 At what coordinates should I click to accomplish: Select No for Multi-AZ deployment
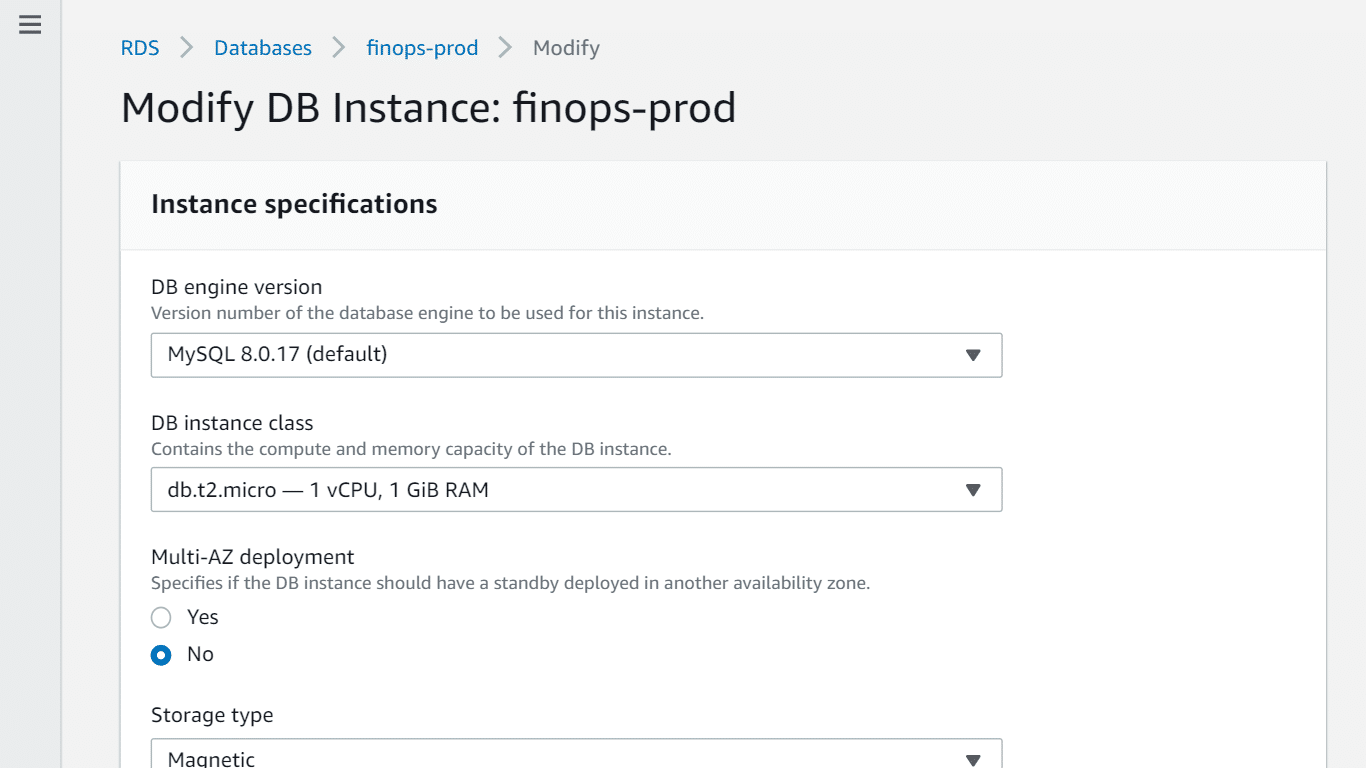161,655
